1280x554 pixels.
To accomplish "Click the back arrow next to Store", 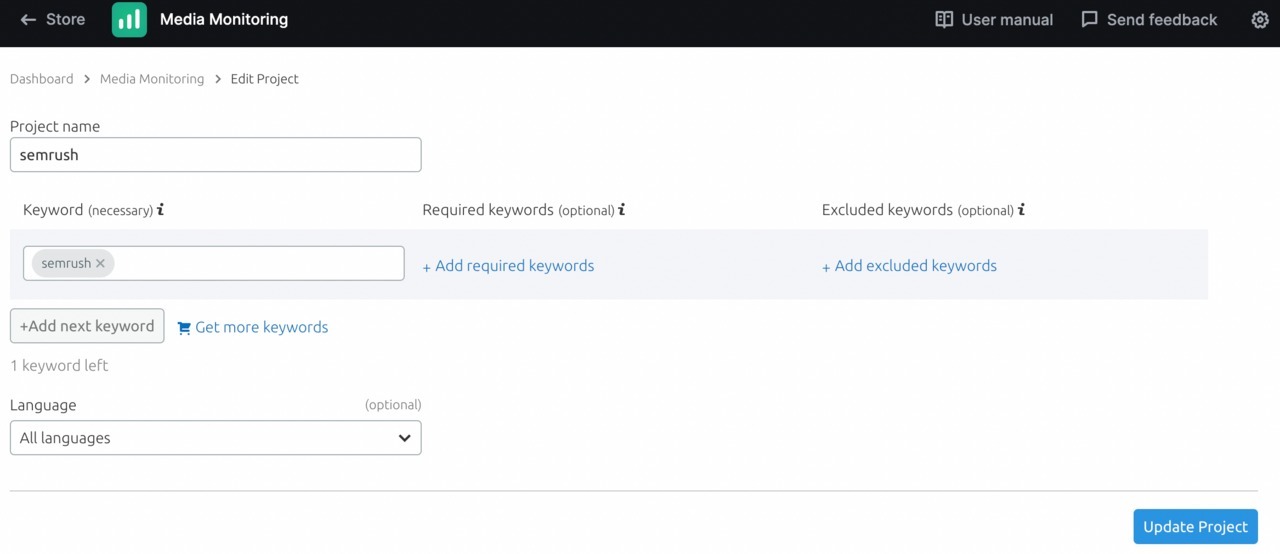I will pyautogui.click(x=28, y=19).
